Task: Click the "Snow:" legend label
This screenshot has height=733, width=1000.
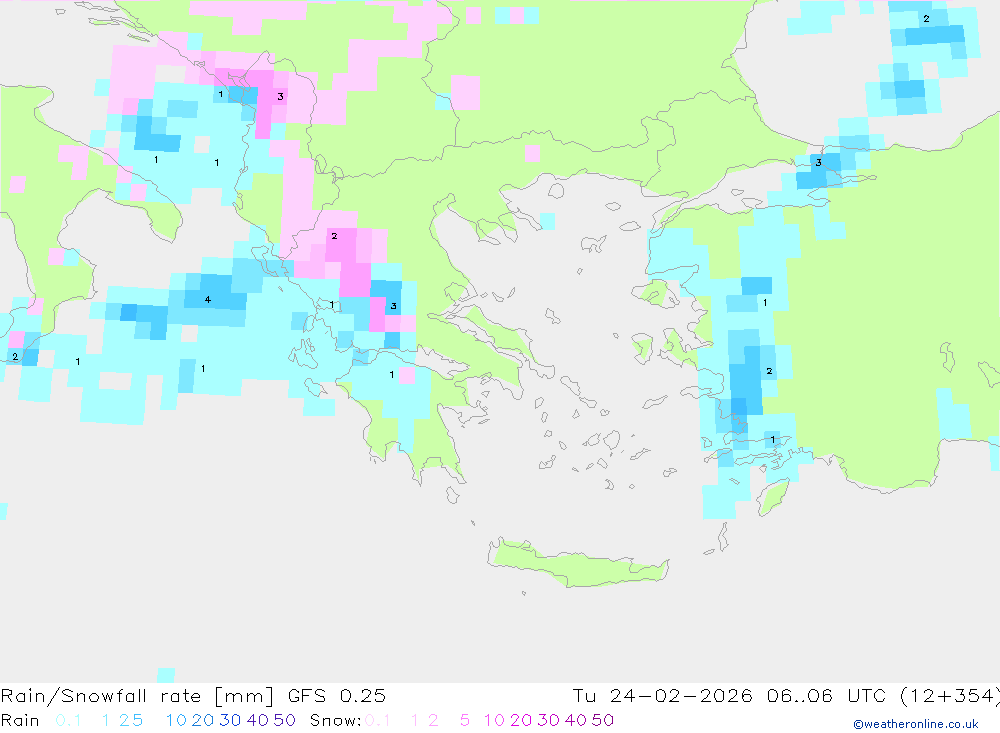Action: pyautogui.click(x=335, y=720)
